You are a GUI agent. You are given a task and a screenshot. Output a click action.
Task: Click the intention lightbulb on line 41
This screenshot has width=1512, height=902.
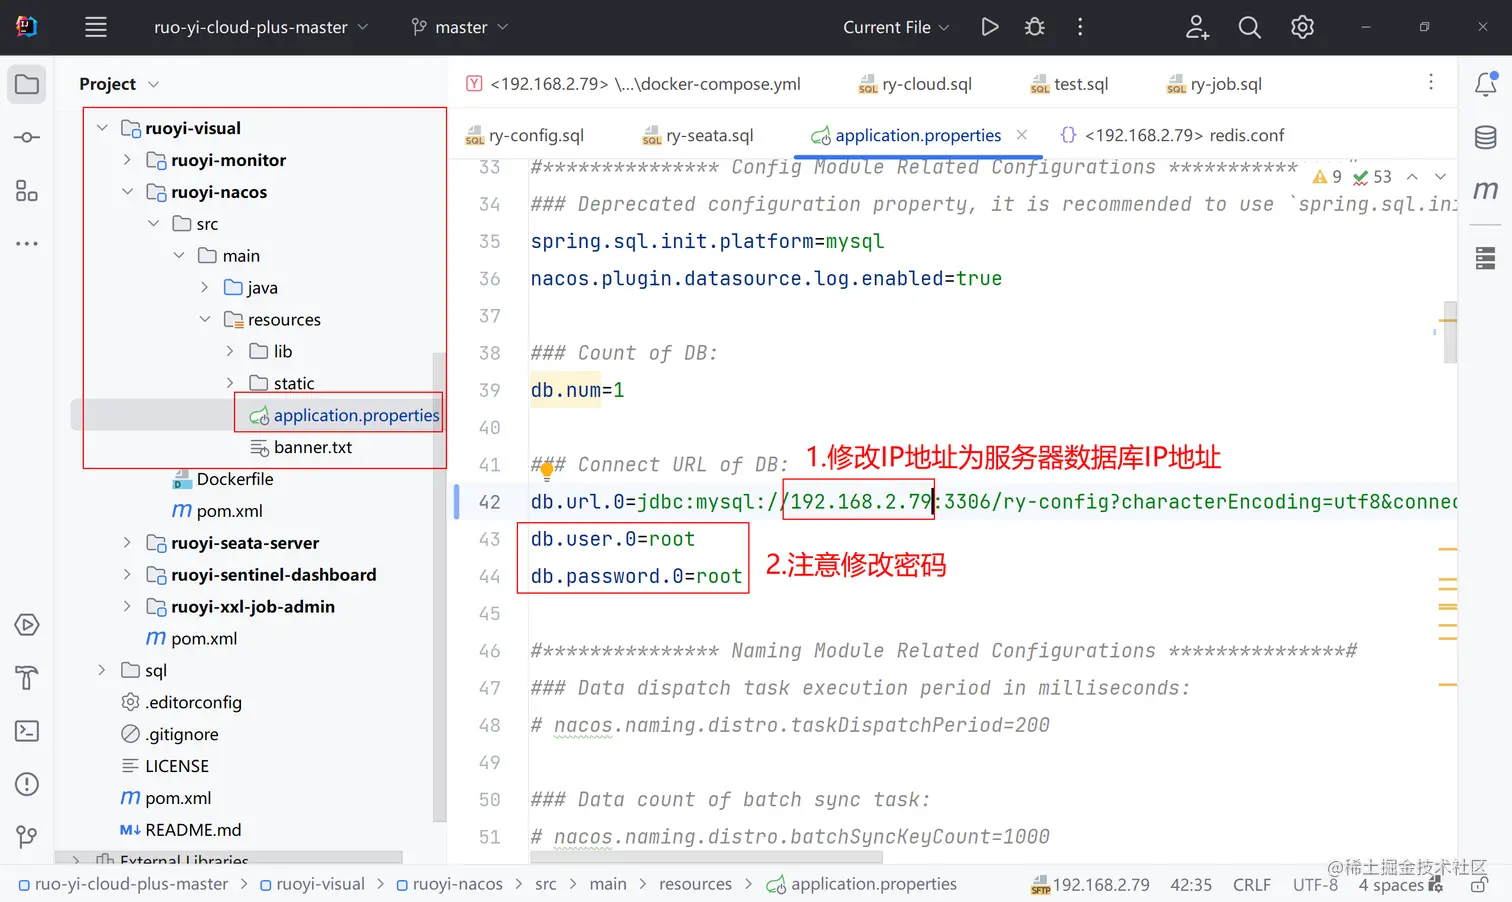pos(547,471)
